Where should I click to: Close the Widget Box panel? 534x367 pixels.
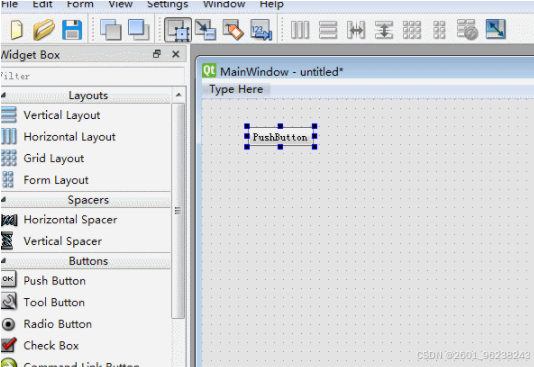tap(176, 54)
